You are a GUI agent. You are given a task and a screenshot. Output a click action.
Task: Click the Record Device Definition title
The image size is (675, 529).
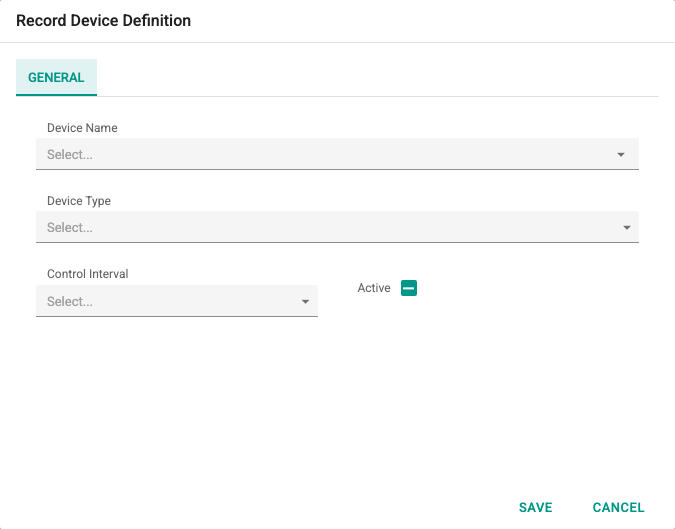pyautogui.click(x=103, y=21)
